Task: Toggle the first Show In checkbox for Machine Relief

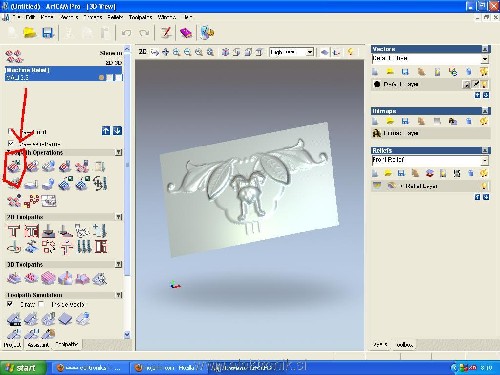Action: click(110, 77)
